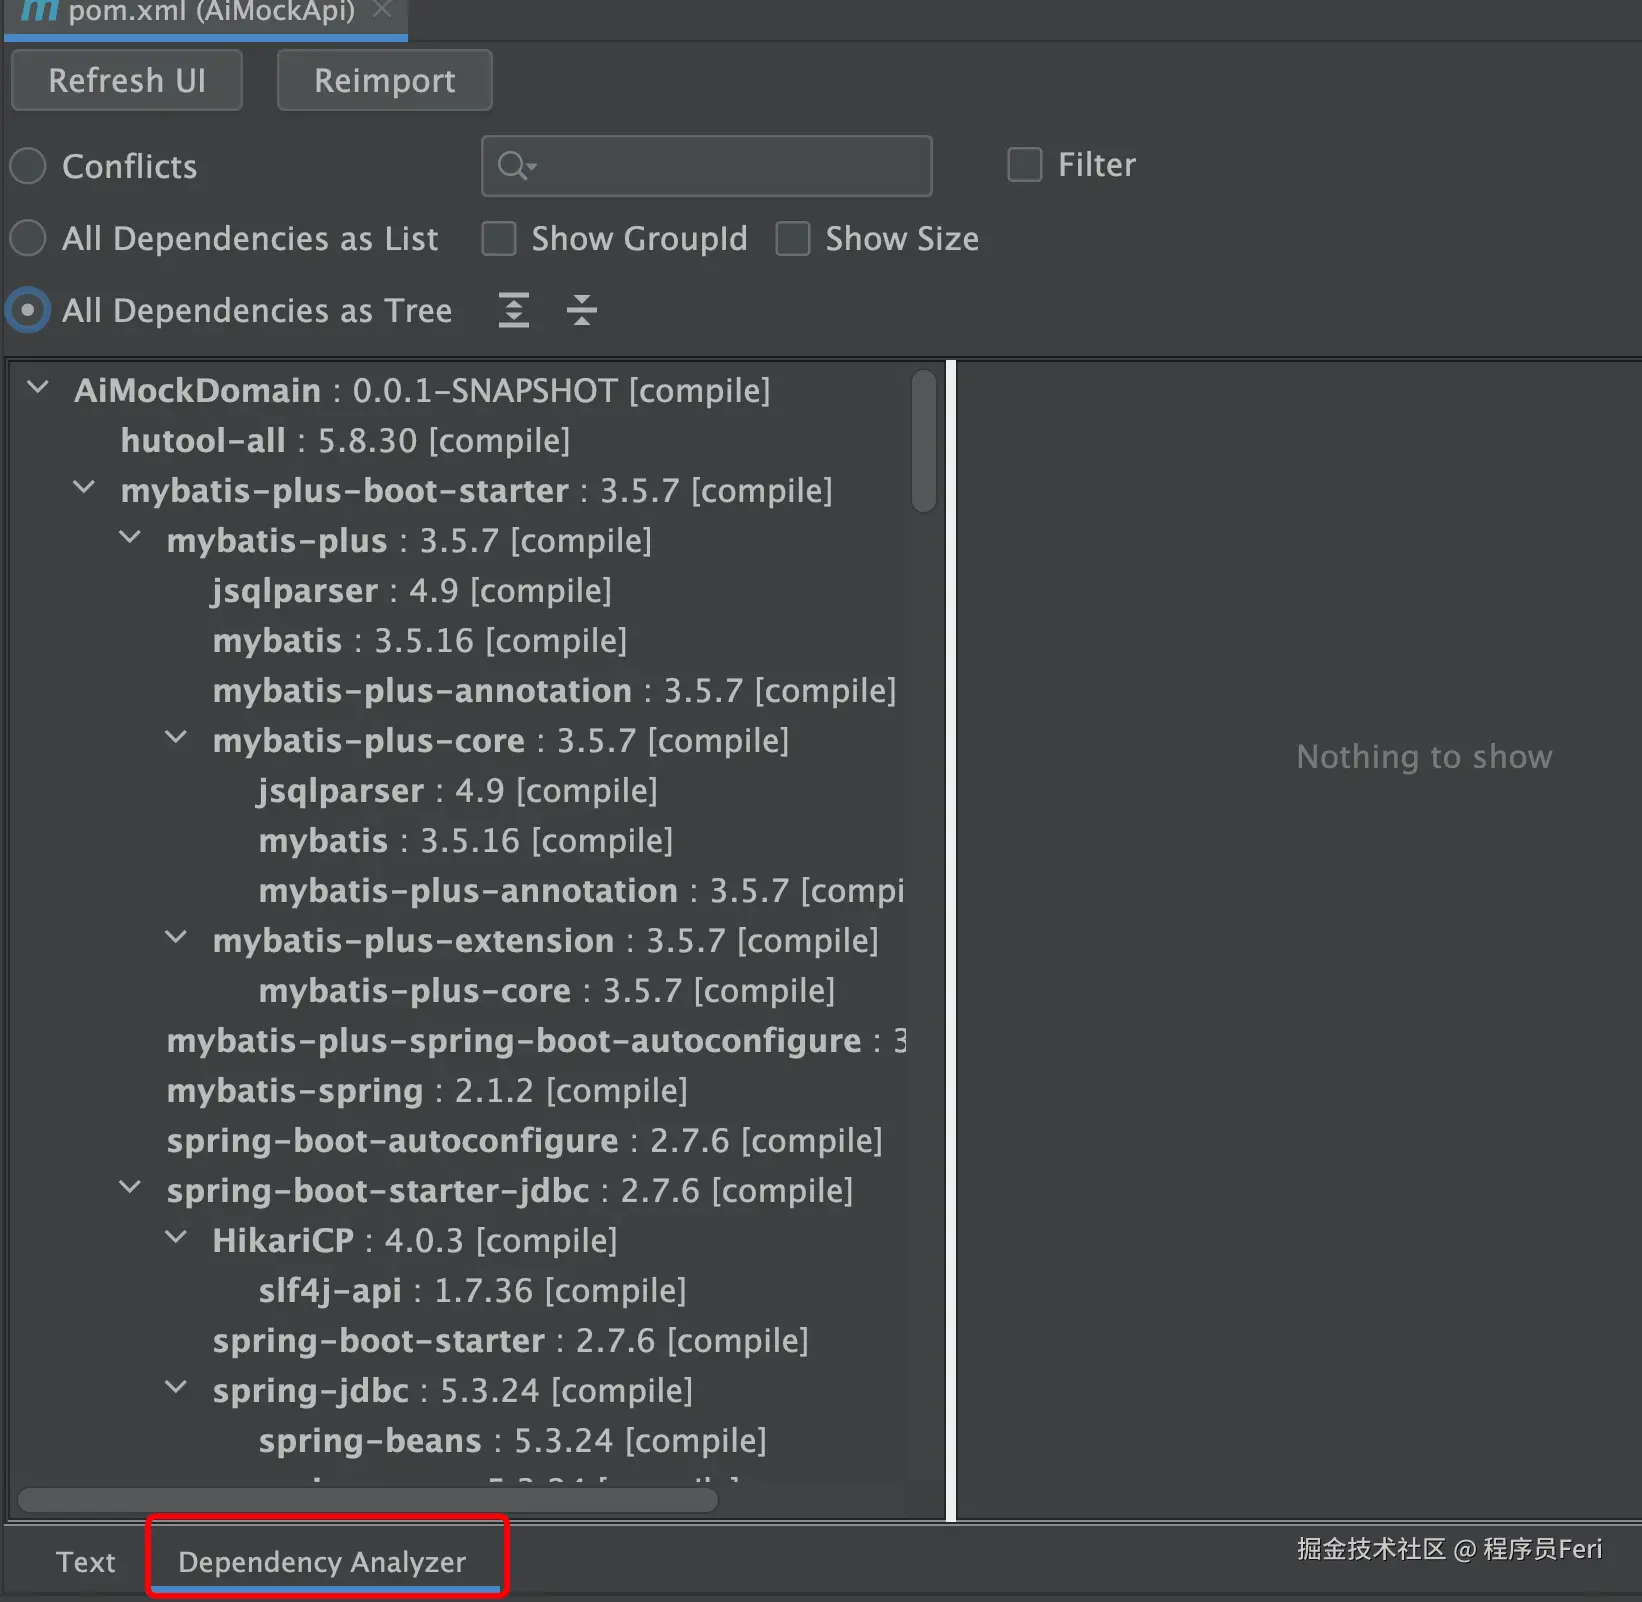Click the Refresh UI button
This screenshot has width=1642, height=1602.
click(127, 80)
